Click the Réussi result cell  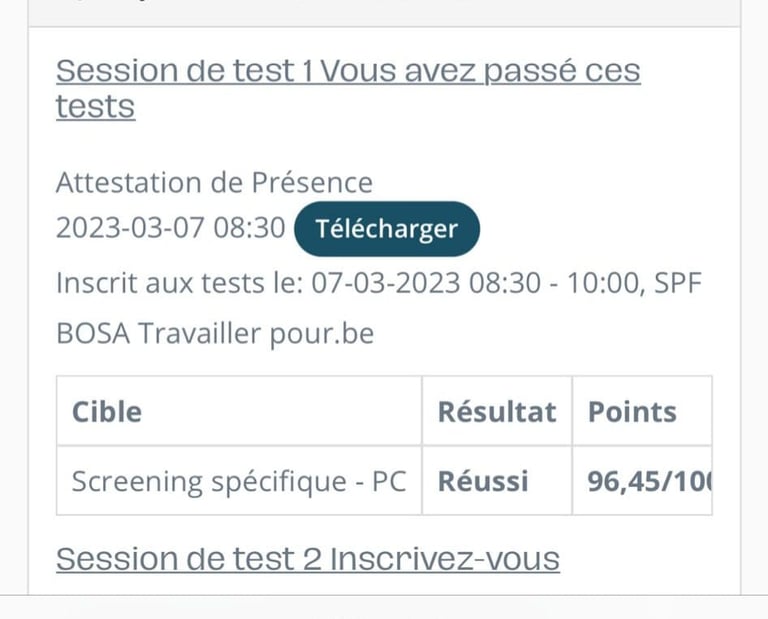(x=483, y=481)
